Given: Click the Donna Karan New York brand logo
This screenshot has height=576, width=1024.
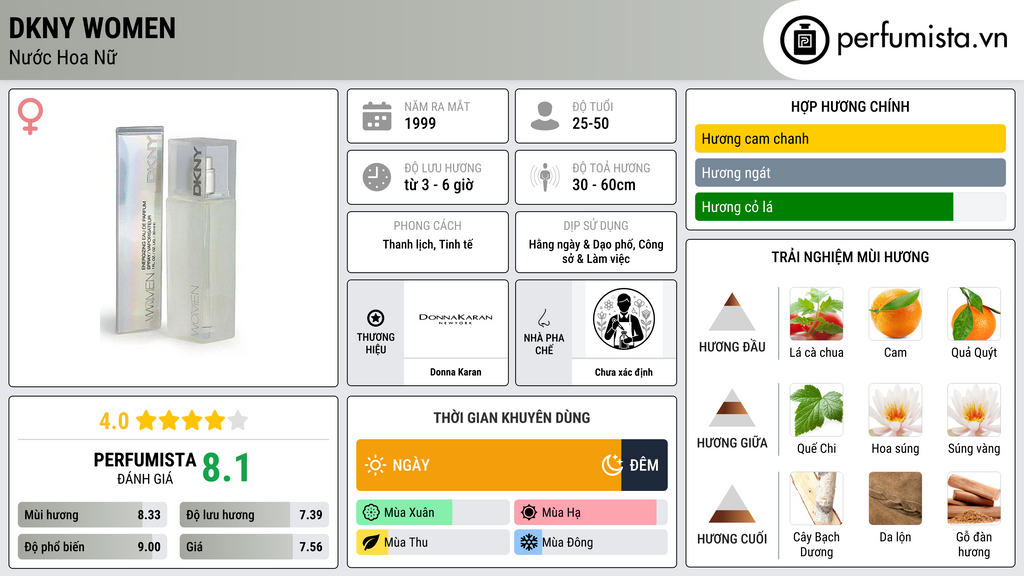Looking at the screenshot, I should click(456, 319).
